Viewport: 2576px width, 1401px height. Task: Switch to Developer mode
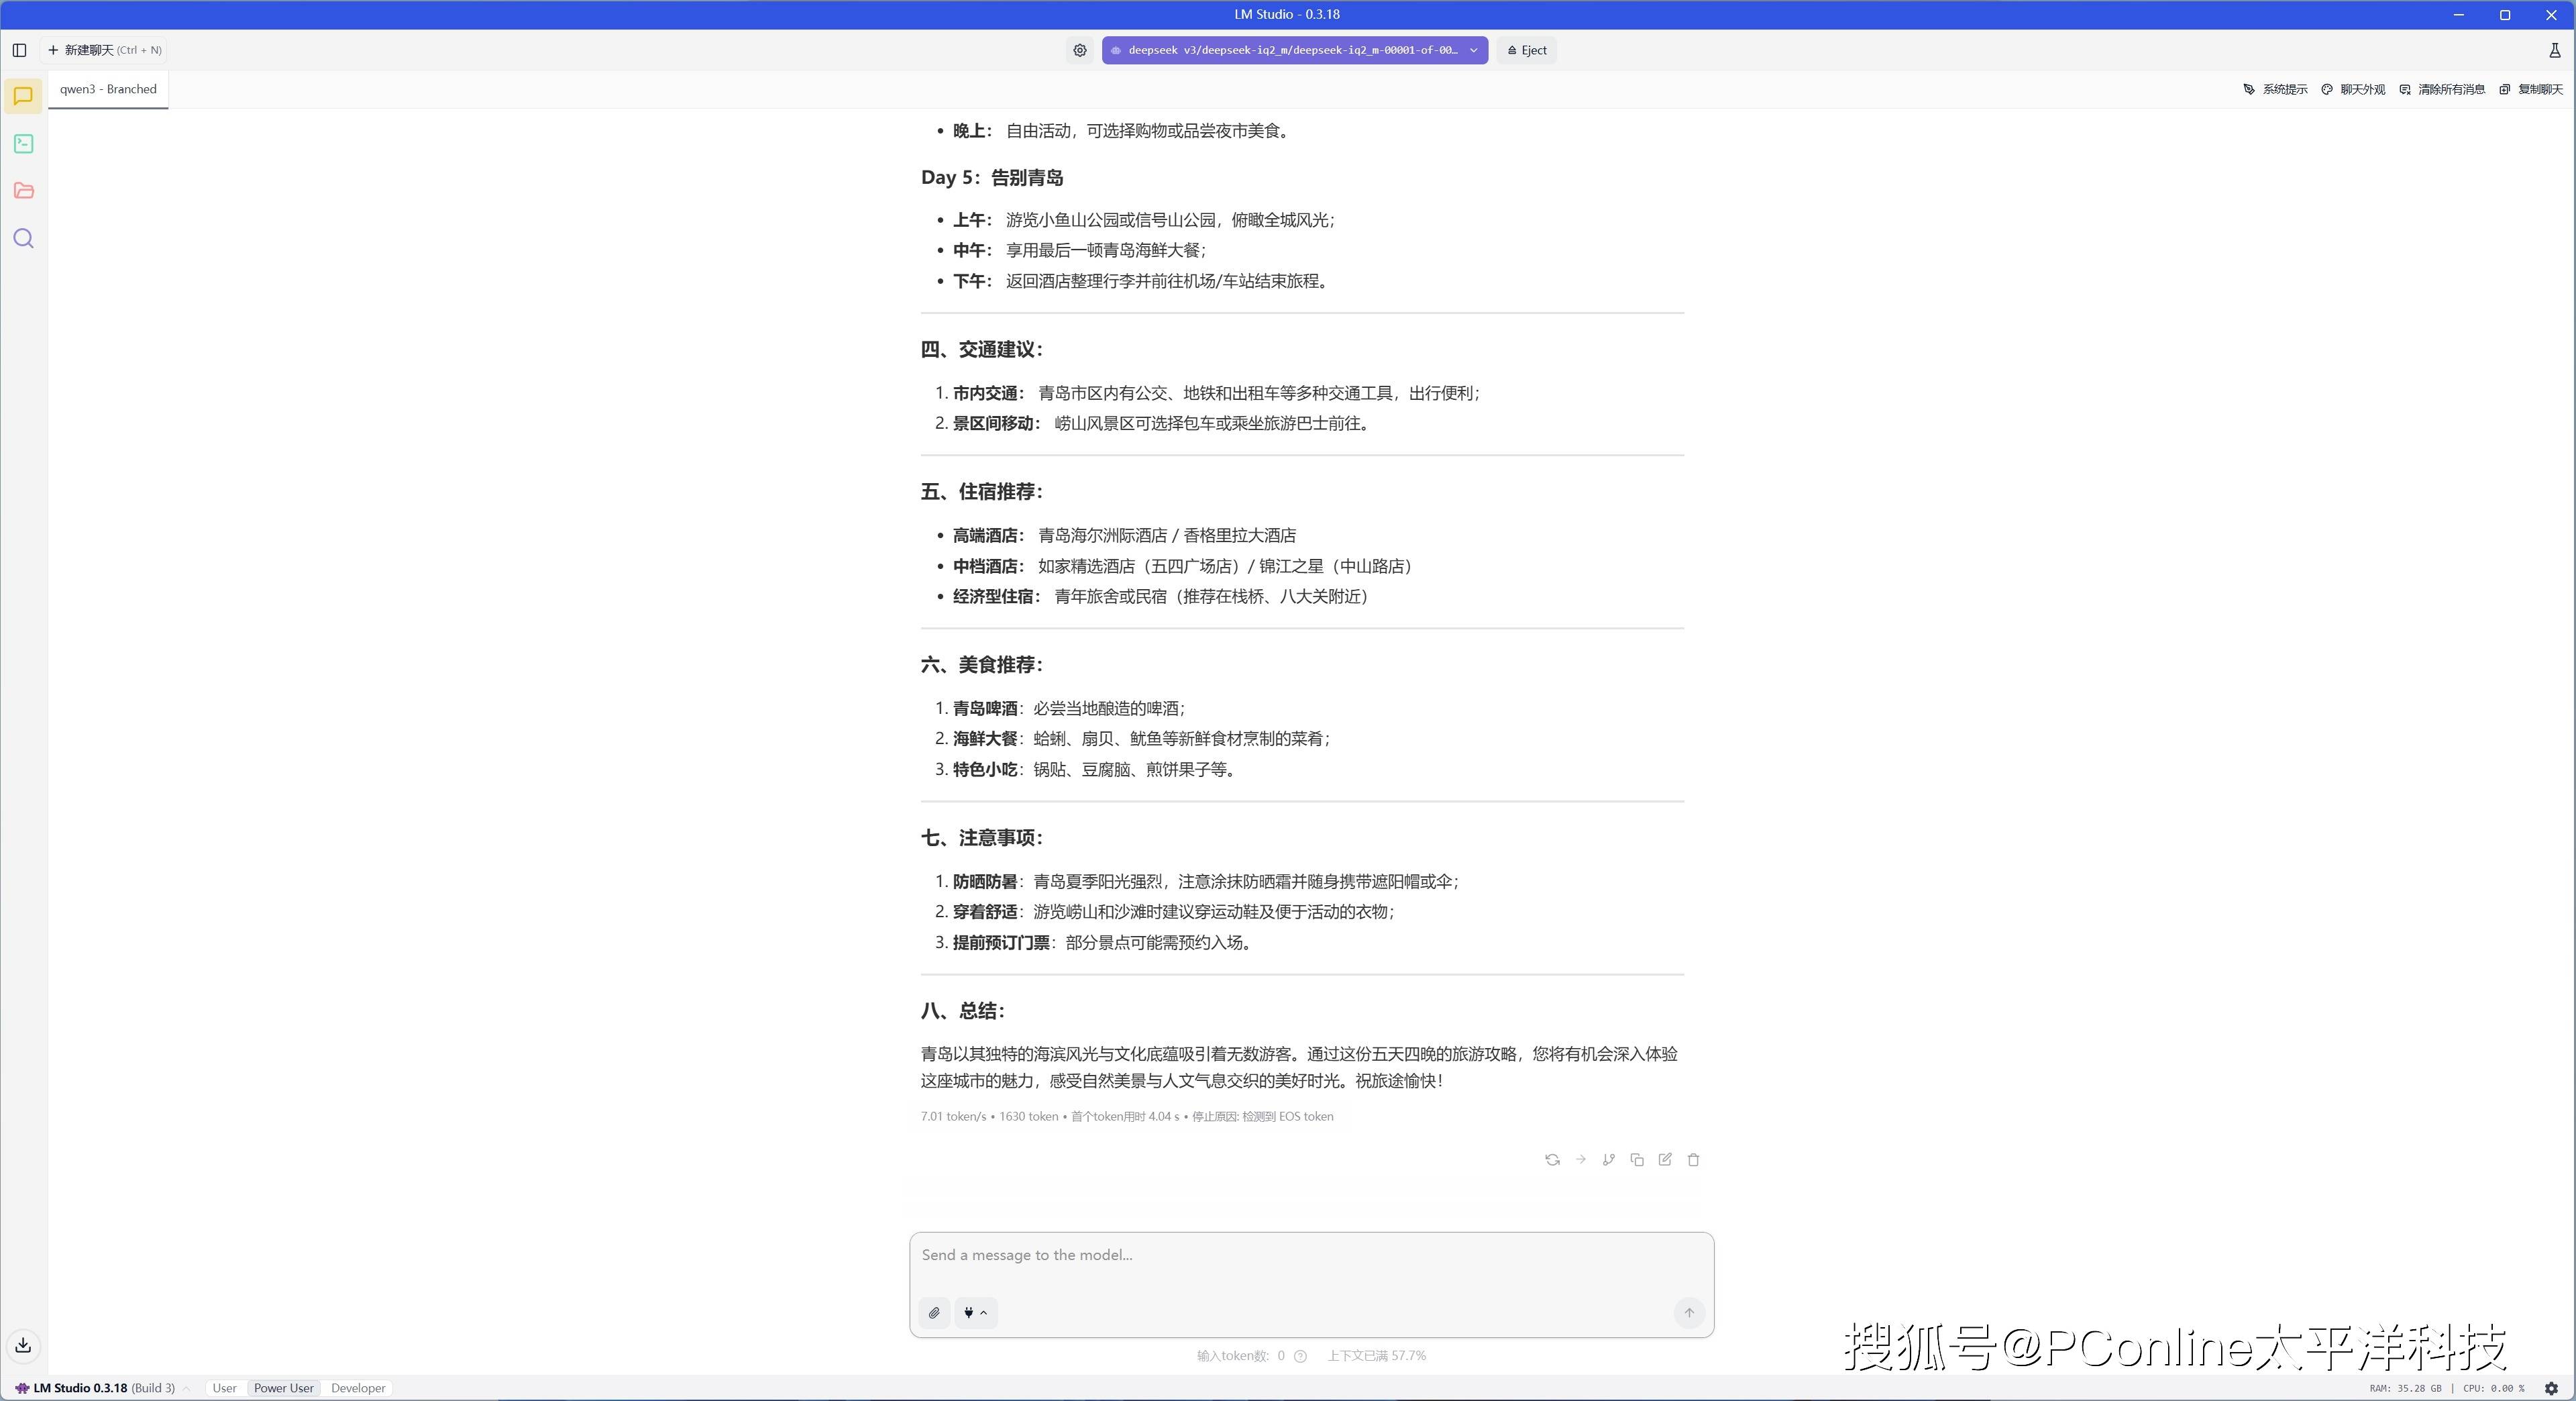click(x=358, y=1388)
